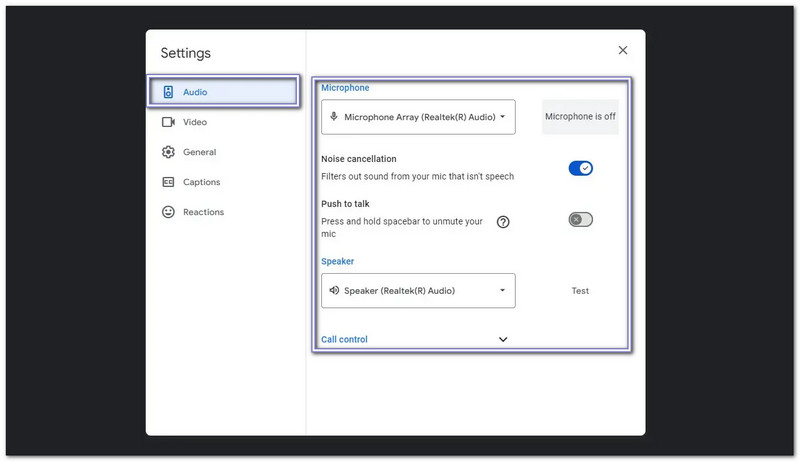
Task: Click the General gear icon
Action: 168,152
